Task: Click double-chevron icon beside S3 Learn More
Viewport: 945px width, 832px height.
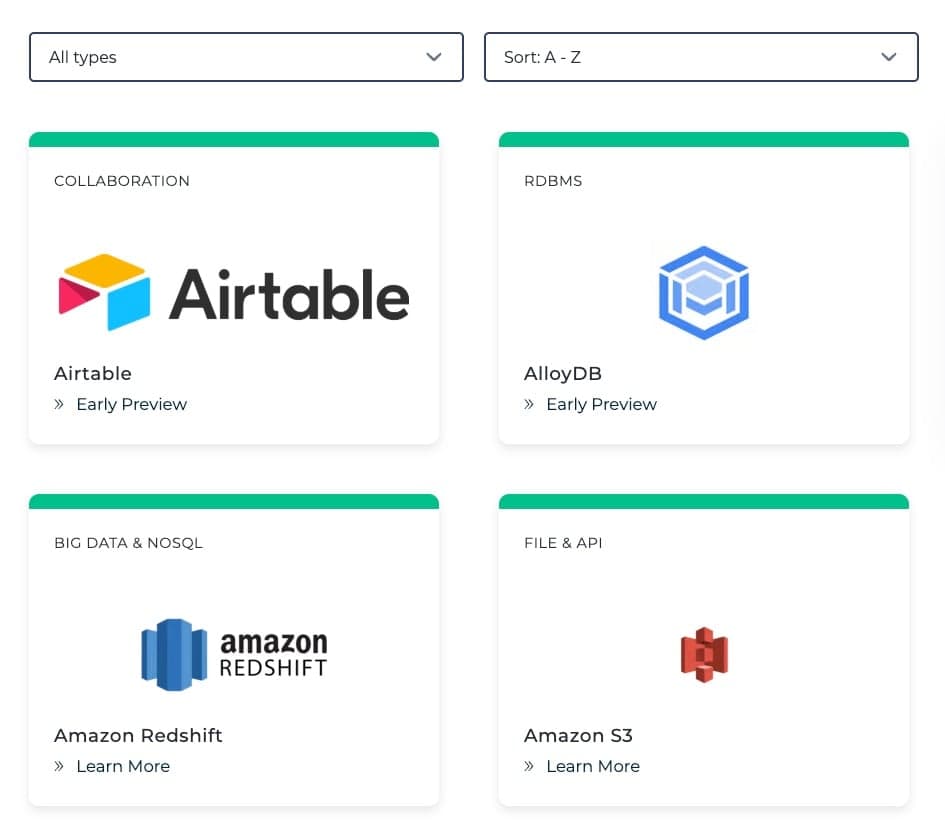Action: pos(529,766)
